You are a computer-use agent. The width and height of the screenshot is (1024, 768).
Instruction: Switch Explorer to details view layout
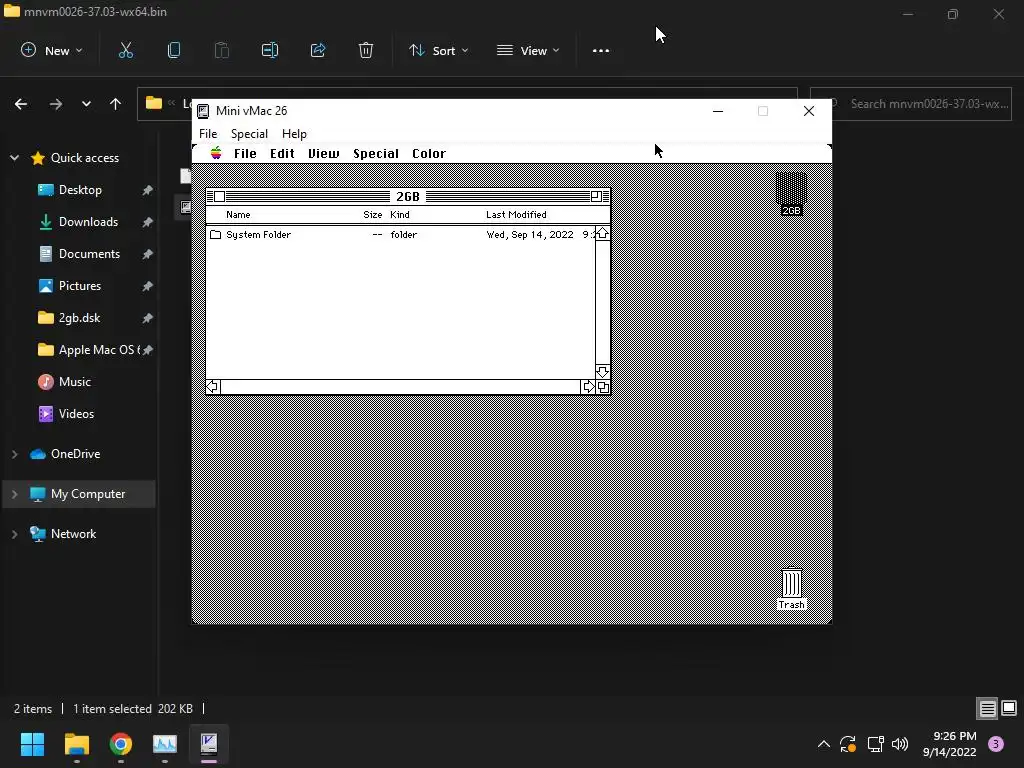[987, 708]
